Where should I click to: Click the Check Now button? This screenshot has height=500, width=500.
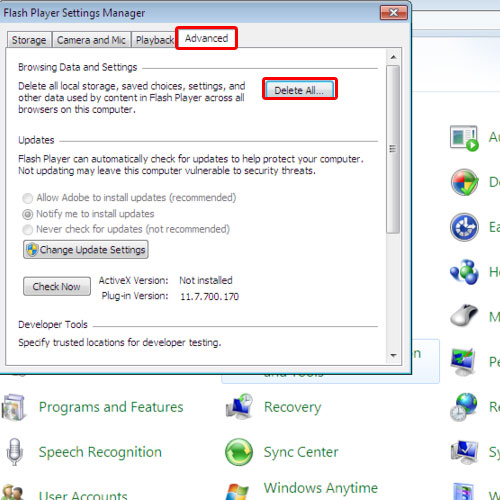(x=57, y=286)
